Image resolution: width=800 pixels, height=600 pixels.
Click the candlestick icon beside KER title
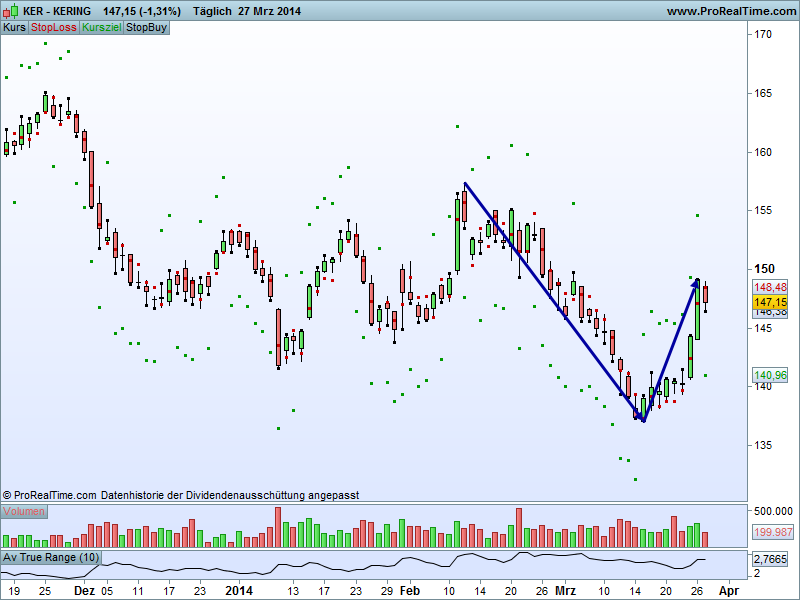(10, 11)
